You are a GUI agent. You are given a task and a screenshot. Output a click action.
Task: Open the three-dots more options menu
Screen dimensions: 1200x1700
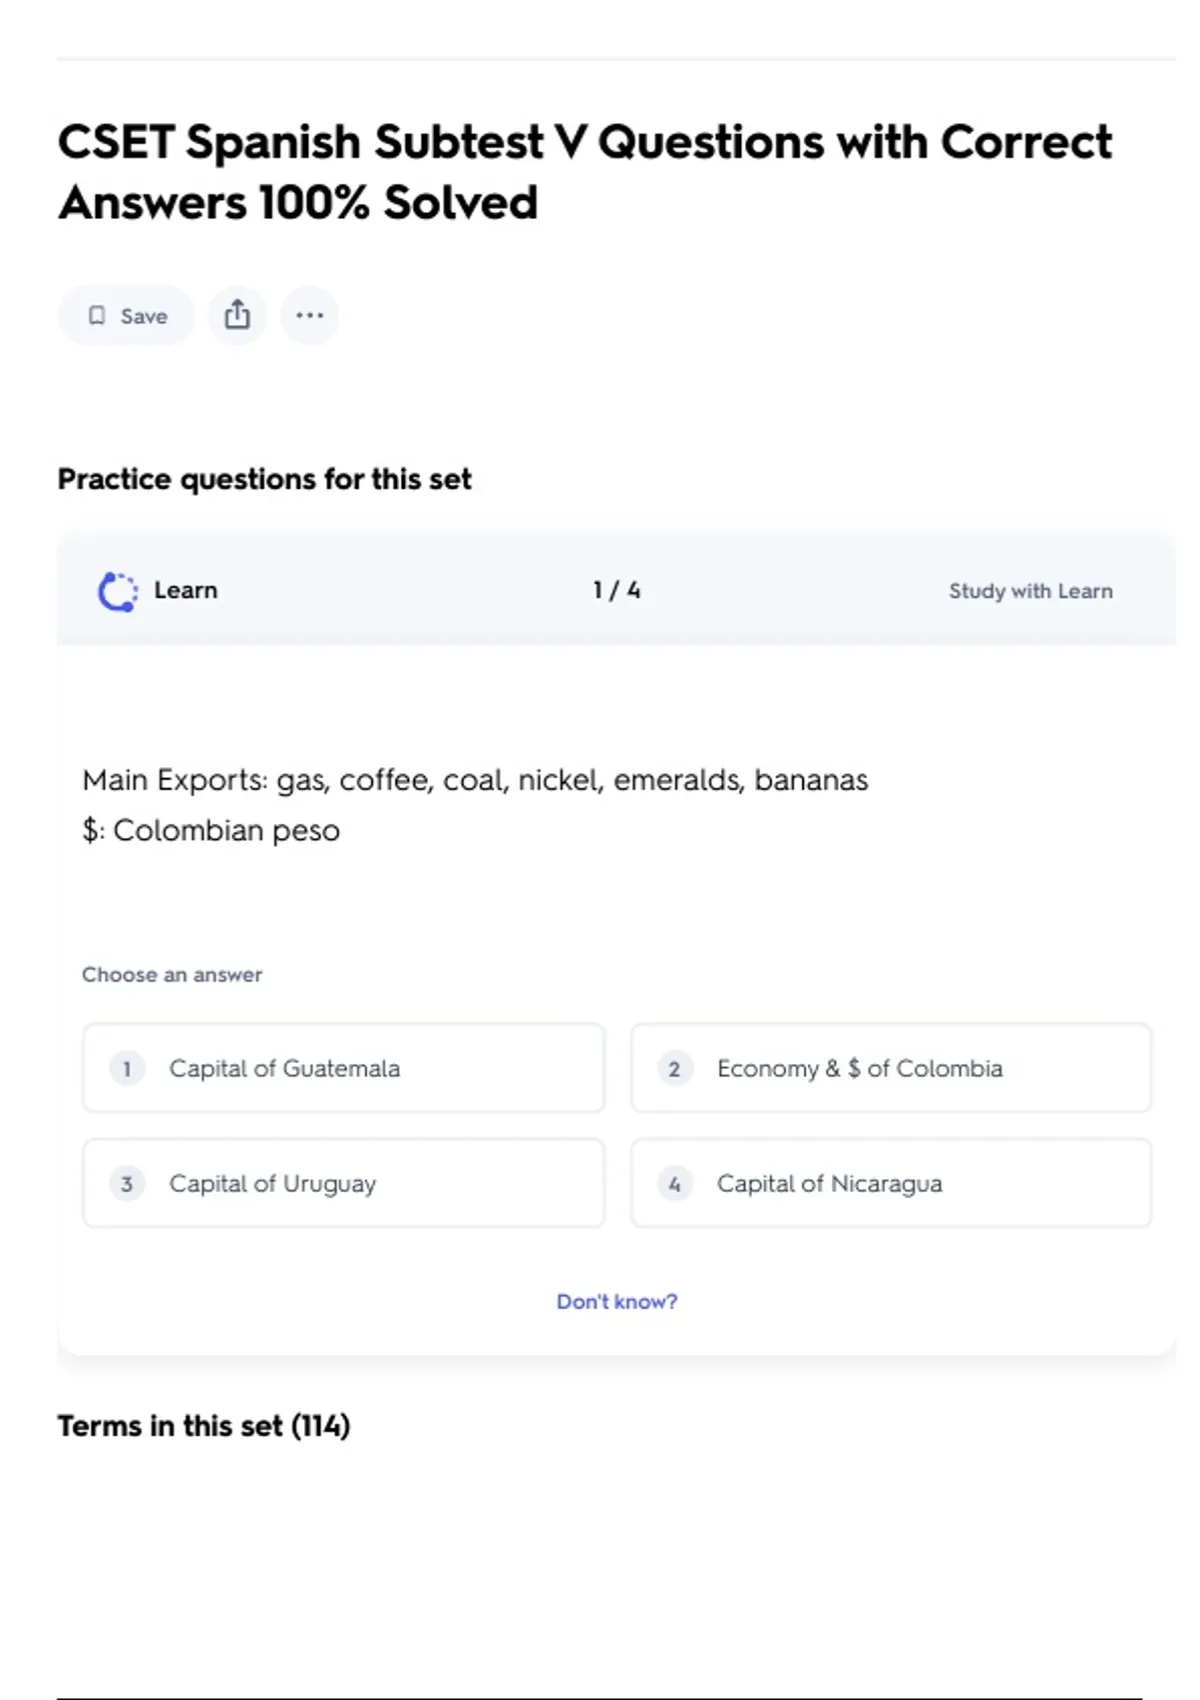click(x=309, y=316)
